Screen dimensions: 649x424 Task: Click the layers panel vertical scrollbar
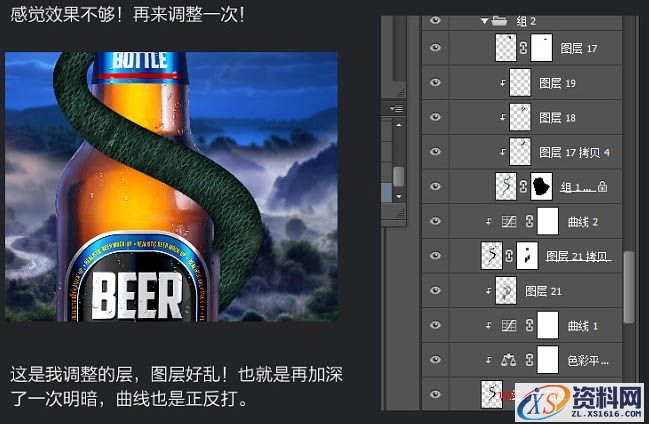coord(629,287)
